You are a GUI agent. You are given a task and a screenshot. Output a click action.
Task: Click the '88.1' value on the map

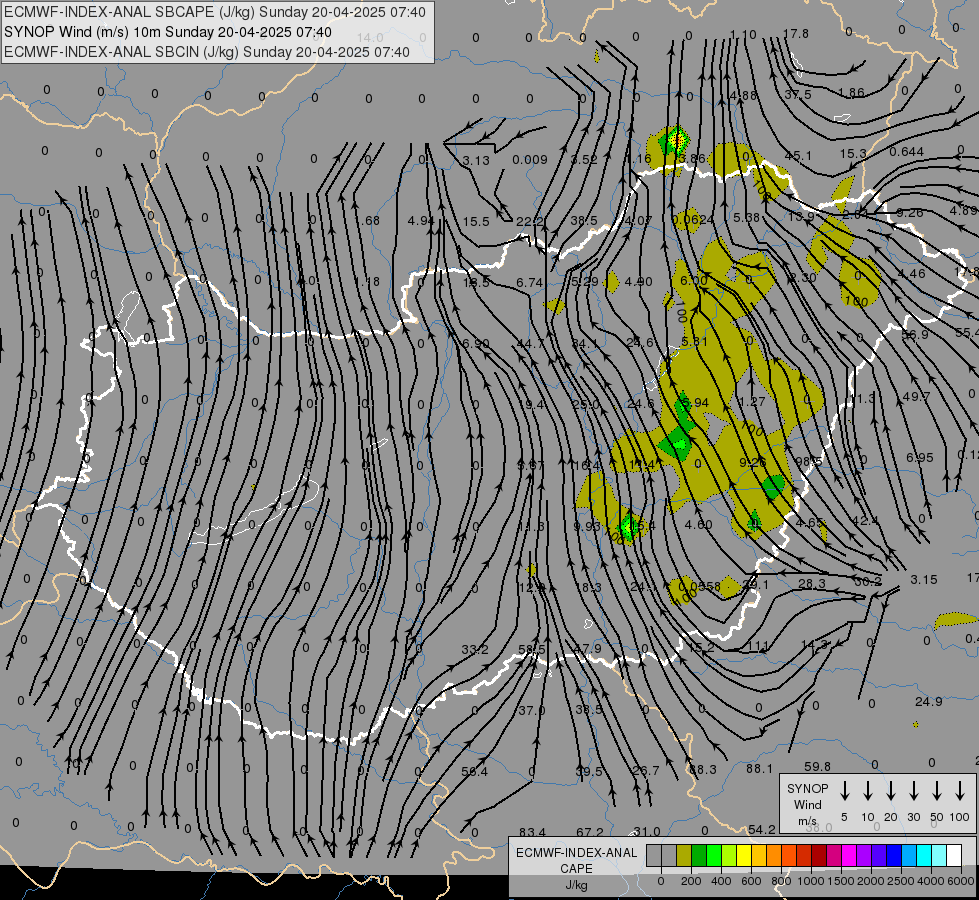pyautogui.click(x=759, y=768)
